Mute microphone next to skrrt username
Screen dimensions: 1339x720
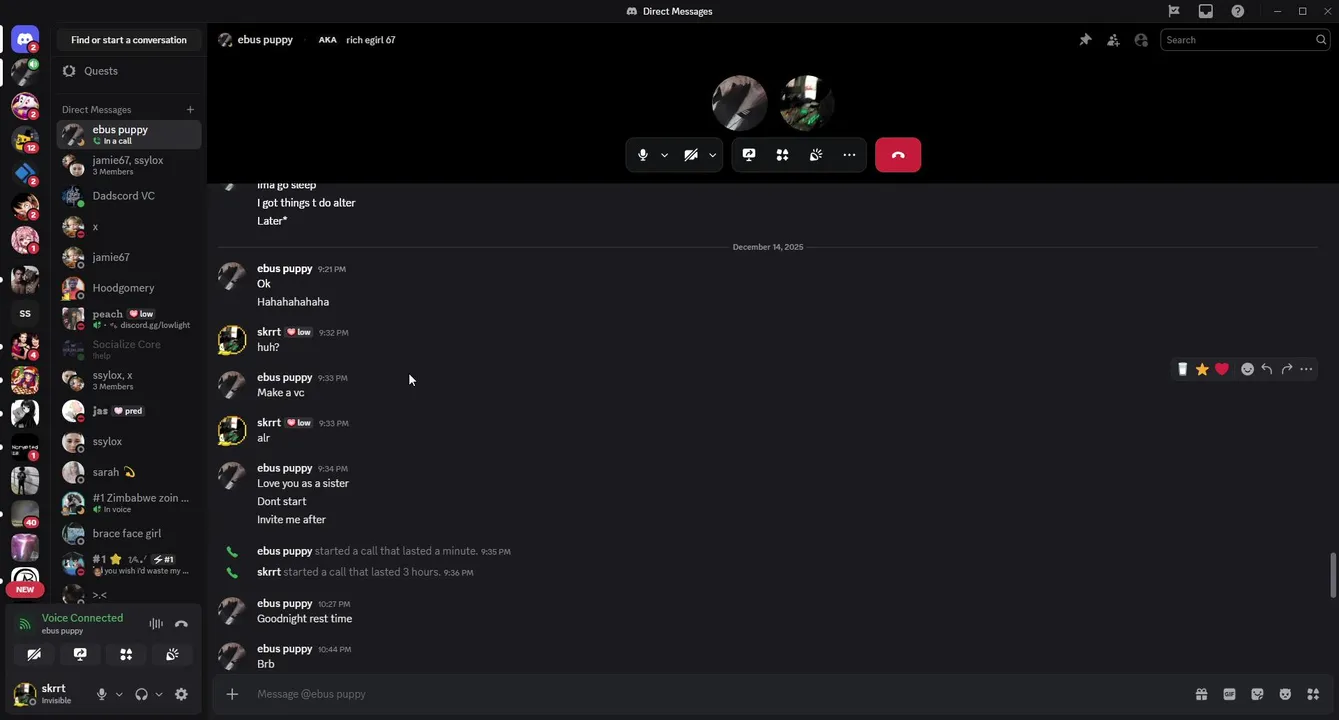(x=101, y=694)
